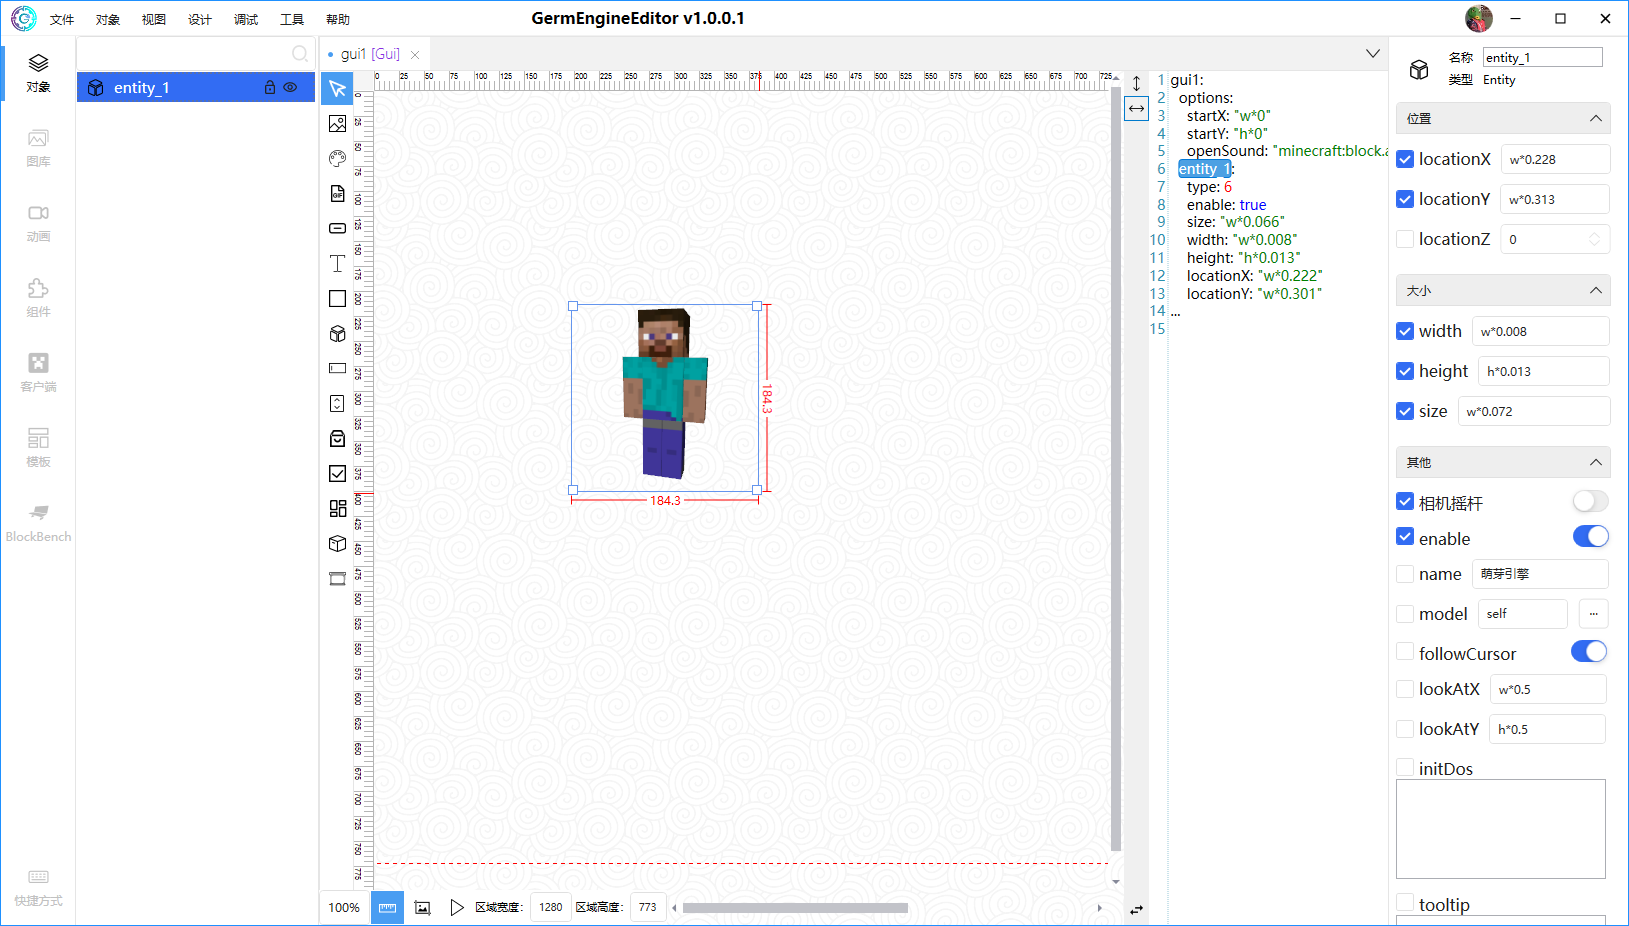The height and width of the screenshot is (926, 1629).
Task: Open the 设计 design menu
Action: [x=200, y=20]
